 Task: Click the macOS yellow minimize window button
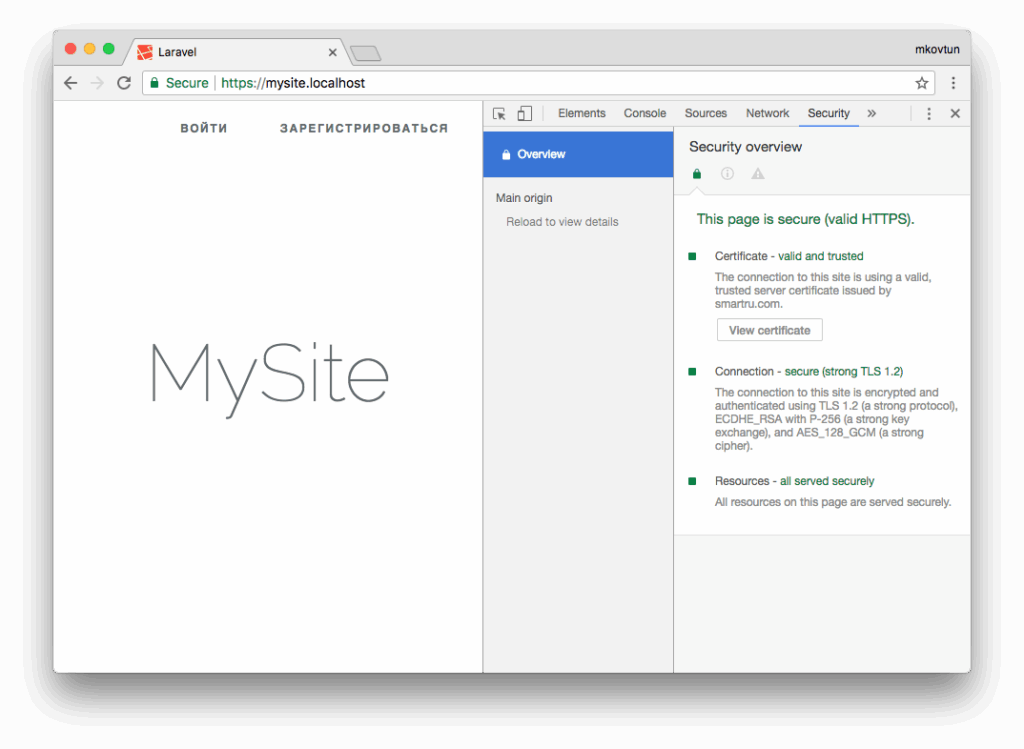[89, 49]
